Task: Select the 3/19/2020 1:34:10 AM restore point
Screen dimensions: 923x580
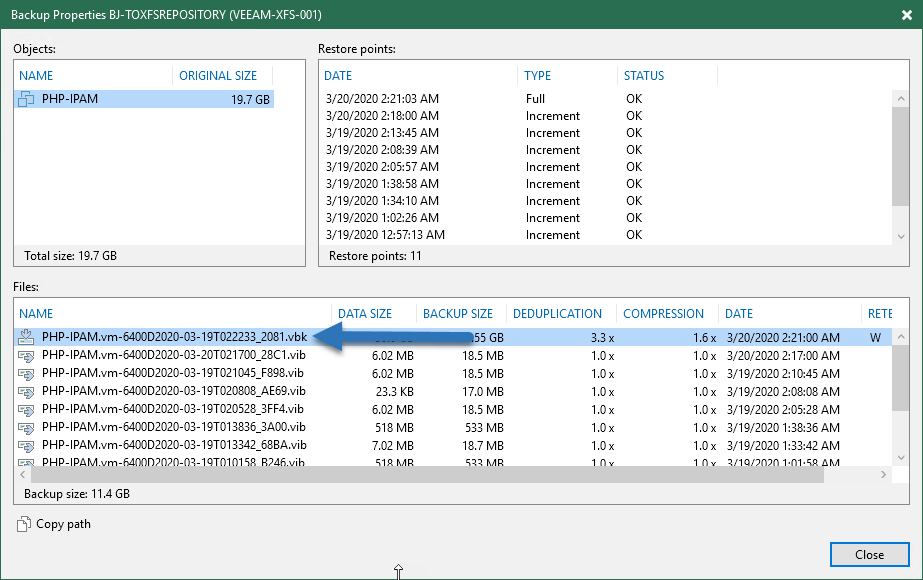Action: [606, 201]
